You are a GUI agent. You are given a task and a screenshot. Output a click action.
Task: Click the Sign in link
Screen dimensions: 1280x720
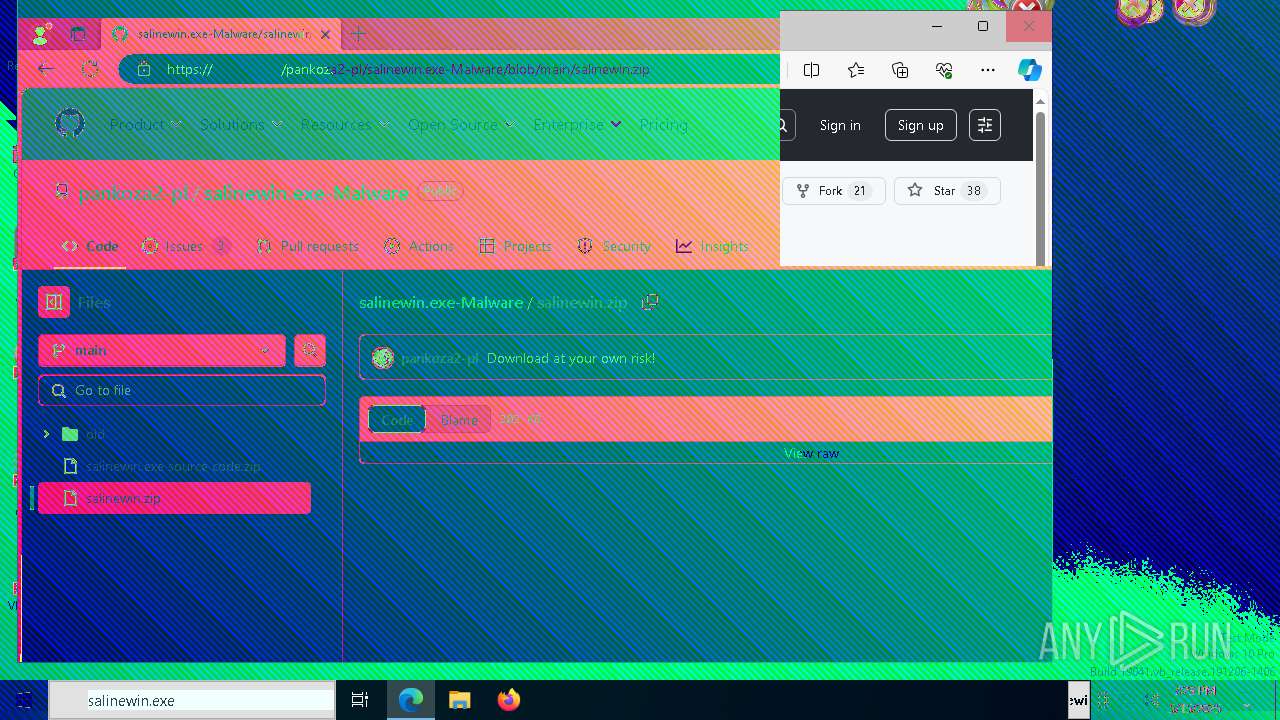pos(840,125)
